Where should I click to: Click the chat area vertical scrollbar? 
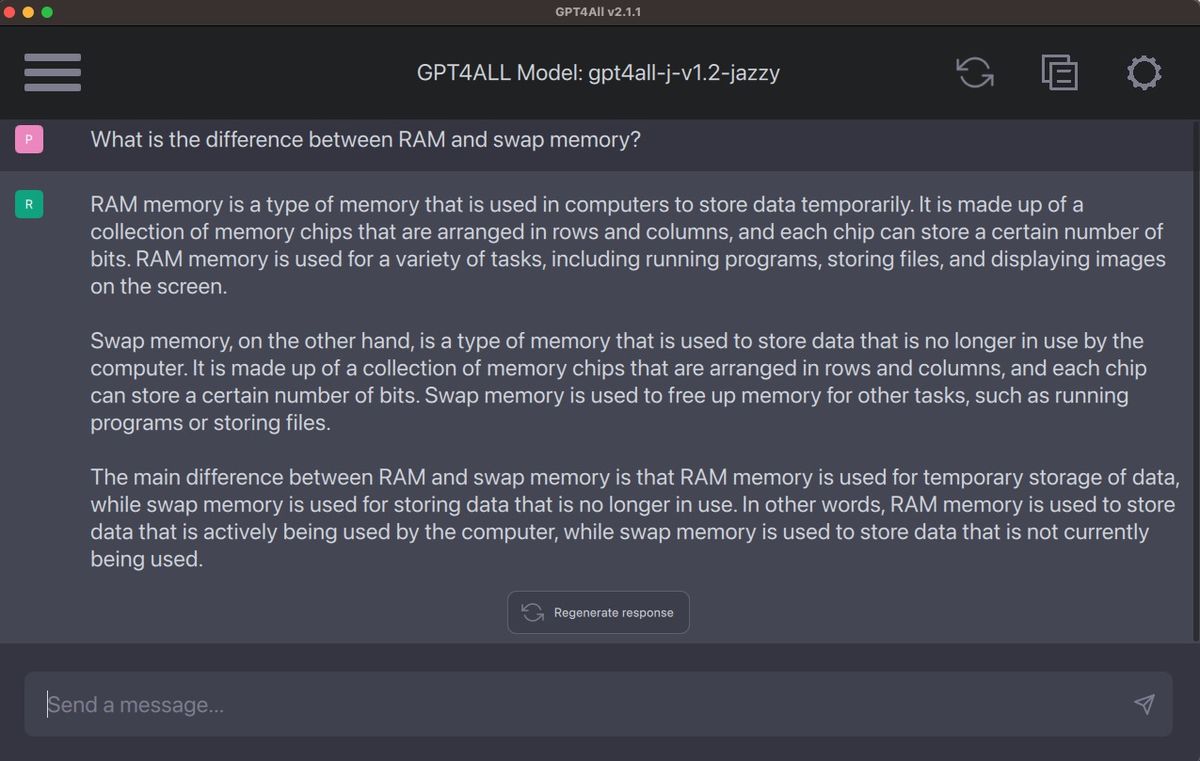1196,380
